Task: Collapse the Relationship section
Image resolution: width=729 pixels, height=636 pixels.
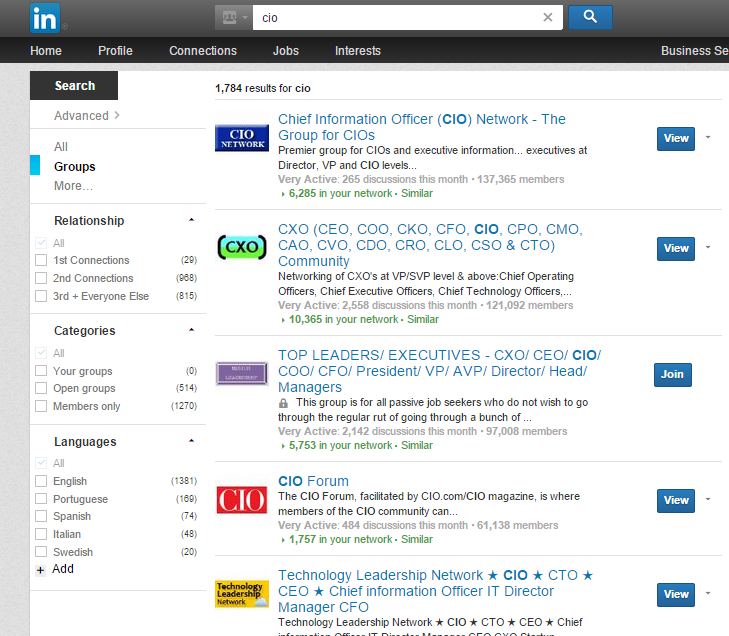Action: pos(191,220)
